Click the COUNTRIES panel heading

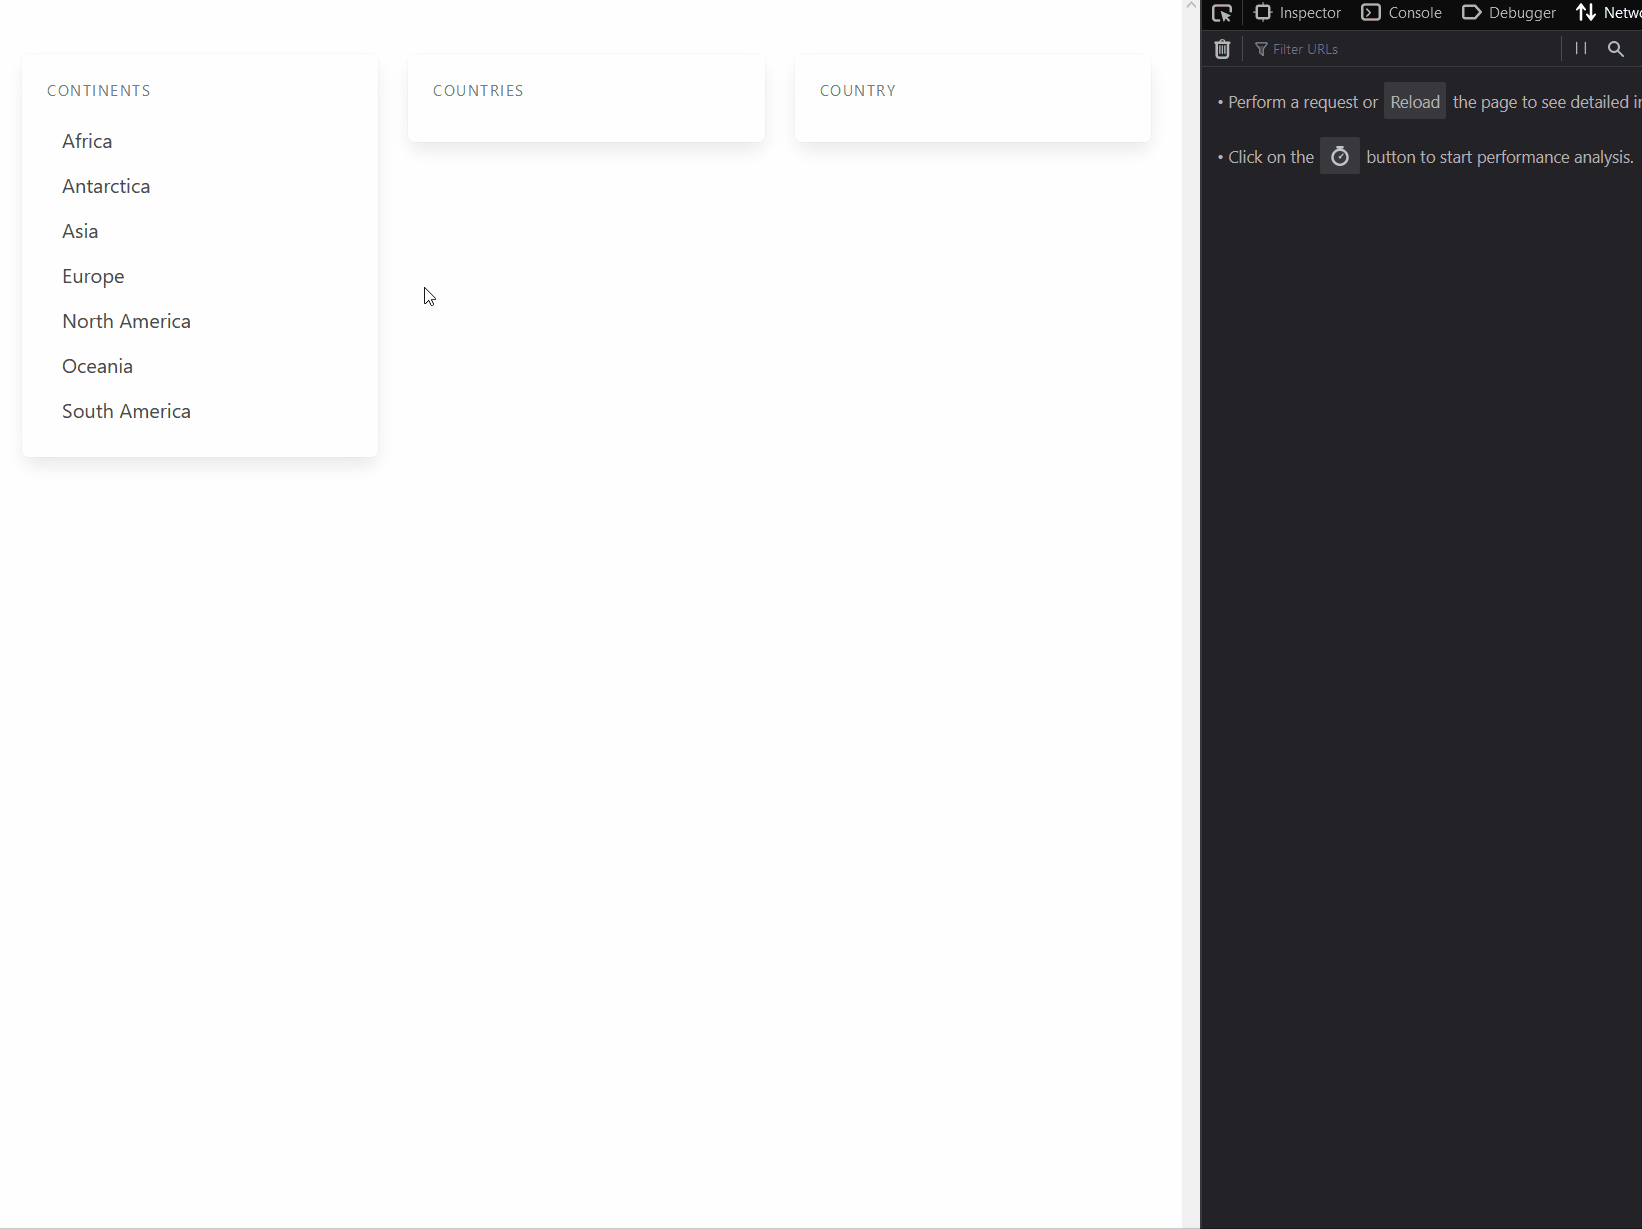(478, 91)
